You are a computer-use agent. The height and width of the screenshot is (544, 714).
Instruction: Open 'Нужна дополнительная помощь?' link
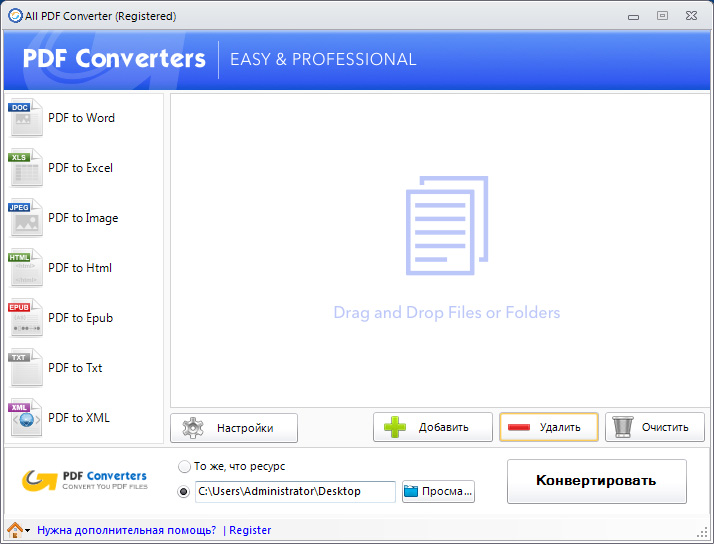(x=127, y=530)
